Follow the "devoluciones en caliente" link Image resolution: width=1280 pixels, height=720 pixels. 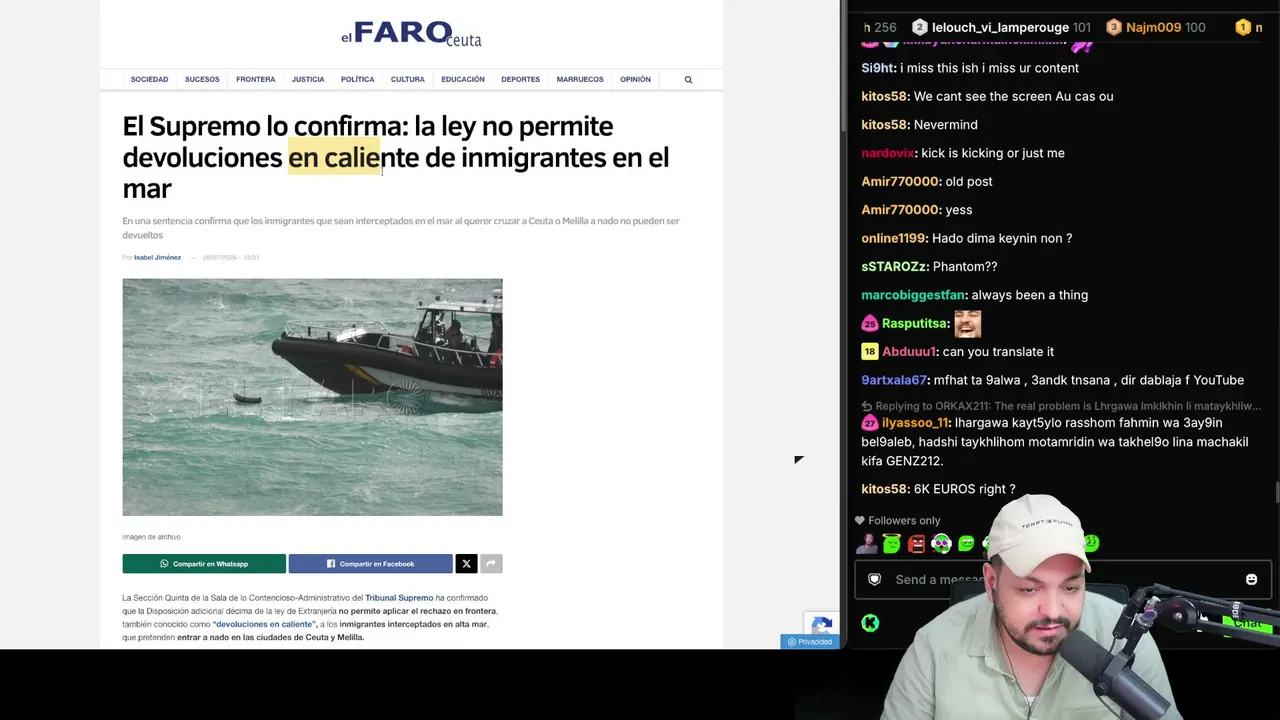[x=263, y=624]
